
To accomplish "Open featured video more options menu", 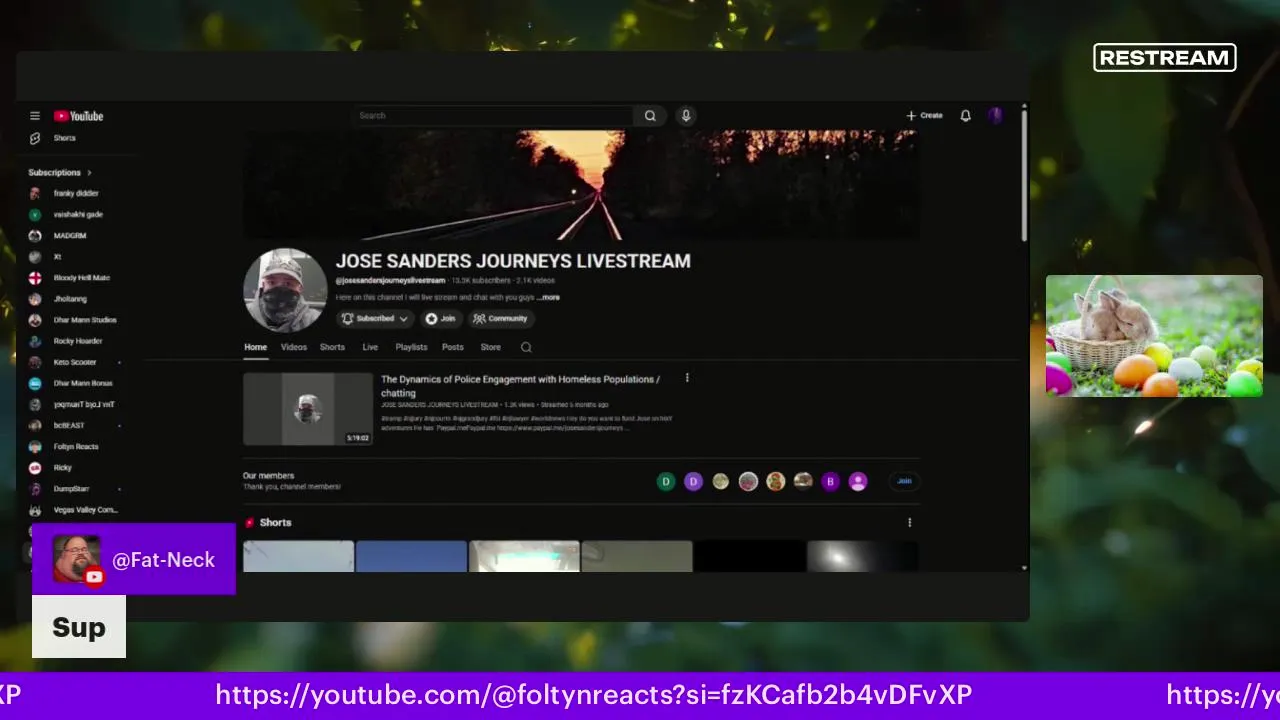I will click(x=687, y=378).
